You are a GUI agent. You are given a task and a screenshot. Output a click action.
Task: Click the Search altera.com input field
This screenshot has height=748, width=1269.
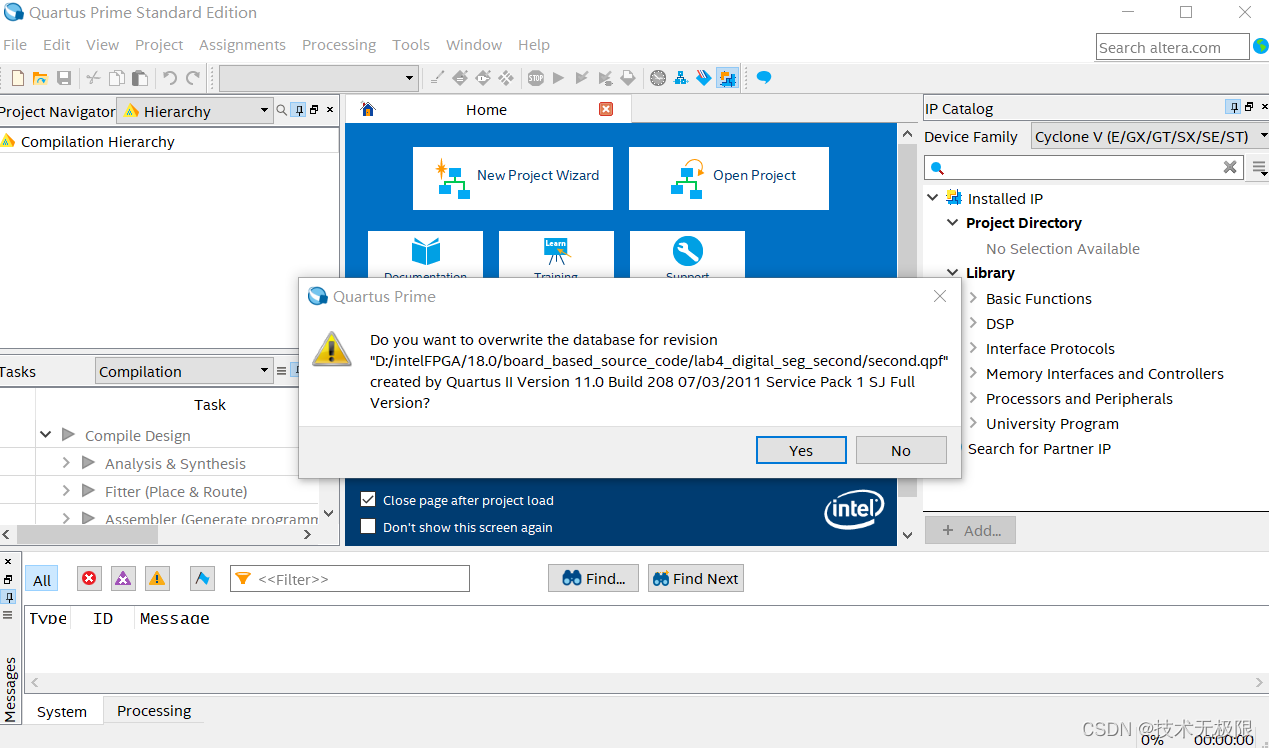coord(1172,47)
